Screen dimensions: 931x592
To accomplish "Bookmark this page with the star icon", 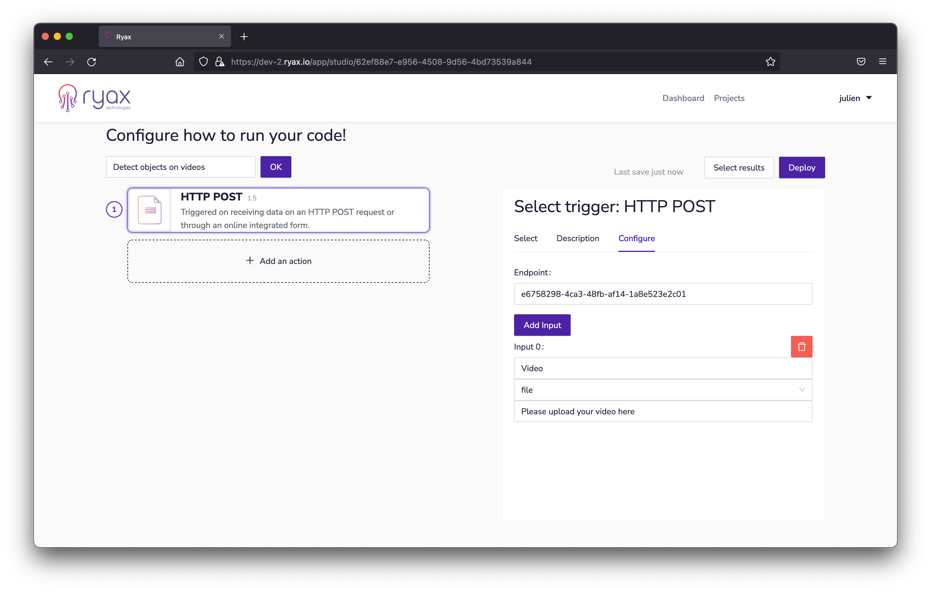I will 770,62.
